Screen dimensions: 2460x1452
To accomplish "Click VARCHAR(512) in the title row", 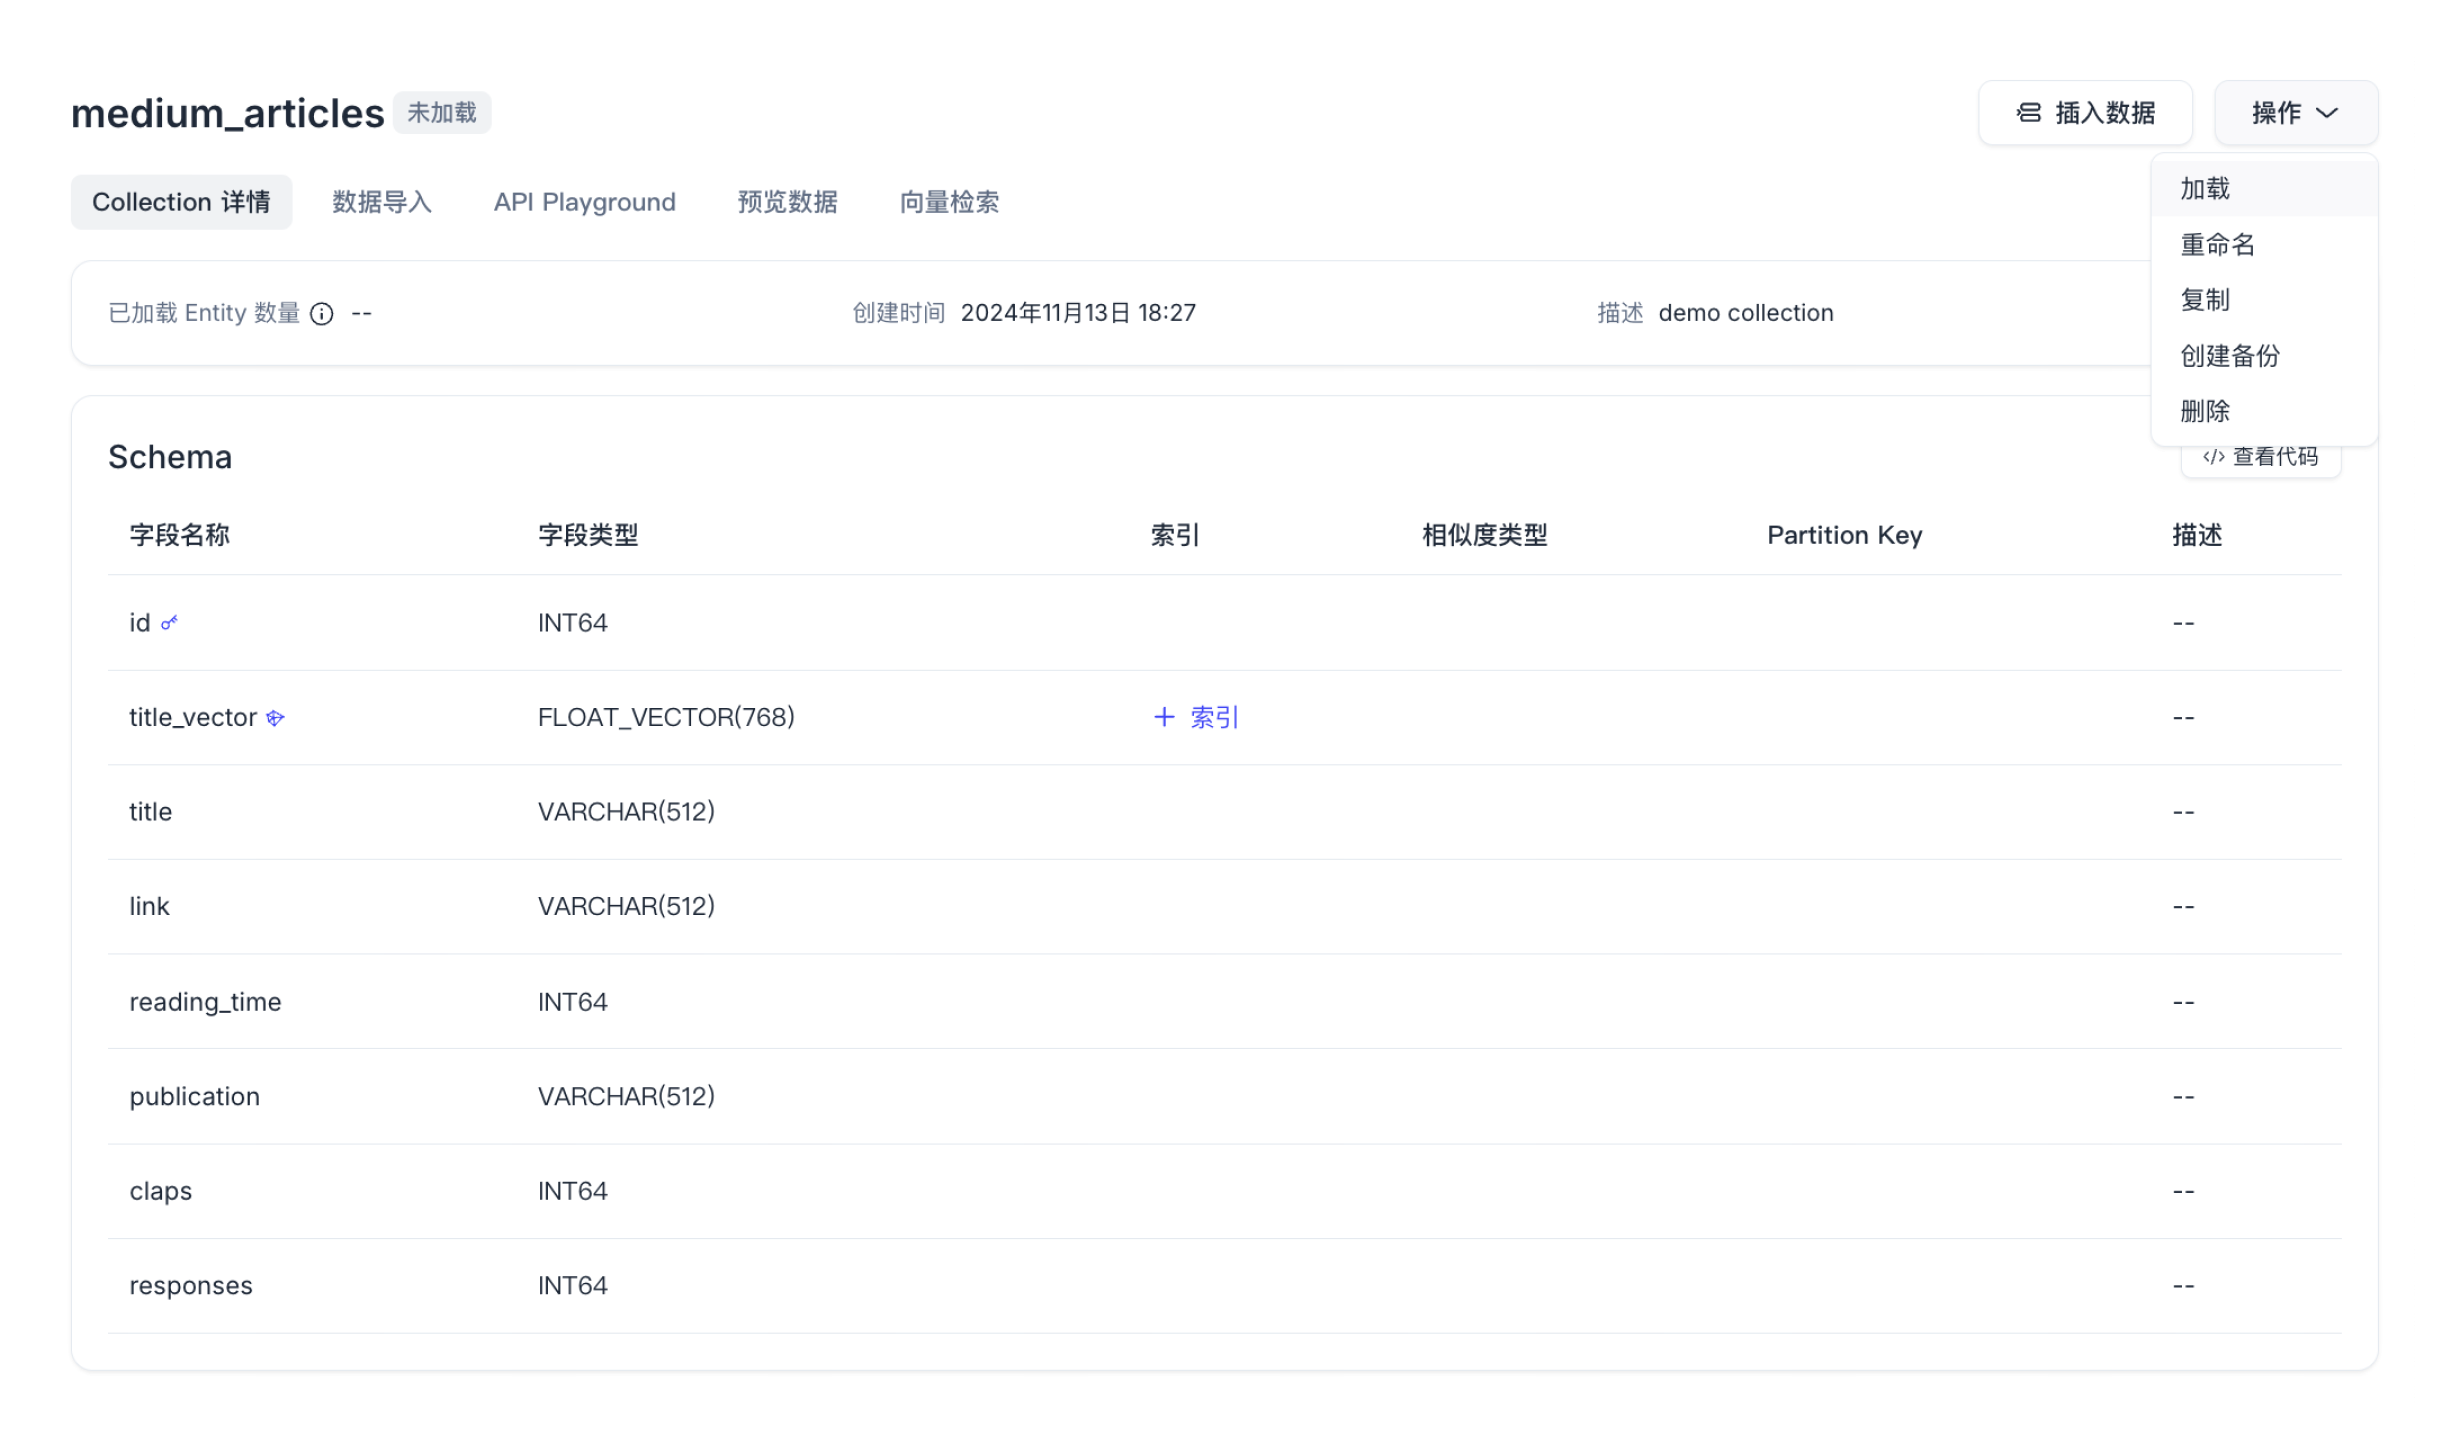I will (x=626, y=811).
